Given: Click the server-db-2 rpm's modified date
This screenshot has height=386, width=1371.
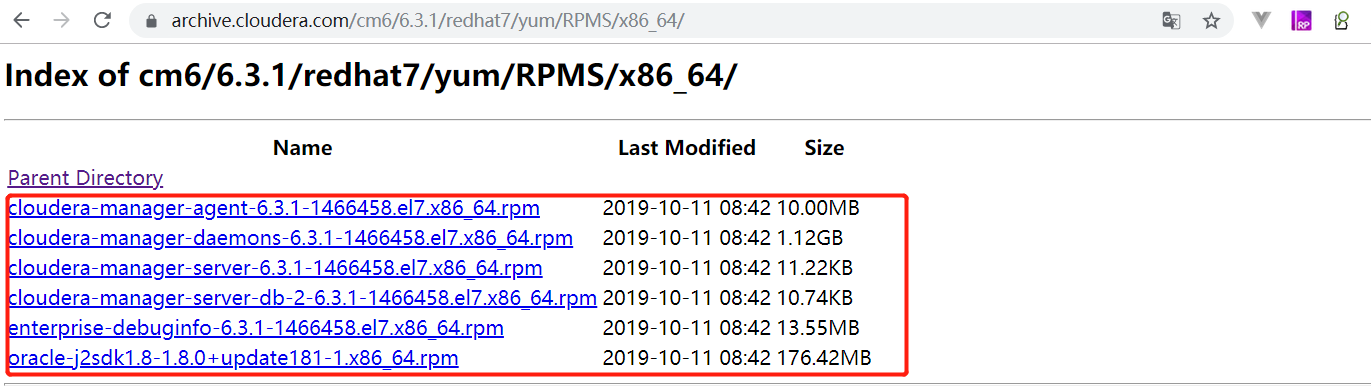Looking at the screenshot, I should 687,299.
